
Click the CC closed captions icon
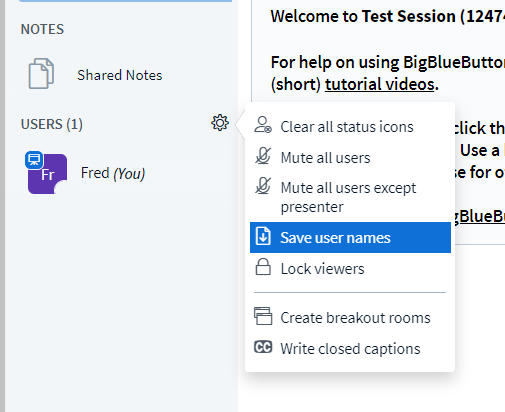pyautogui.click(x=263, y=347)
